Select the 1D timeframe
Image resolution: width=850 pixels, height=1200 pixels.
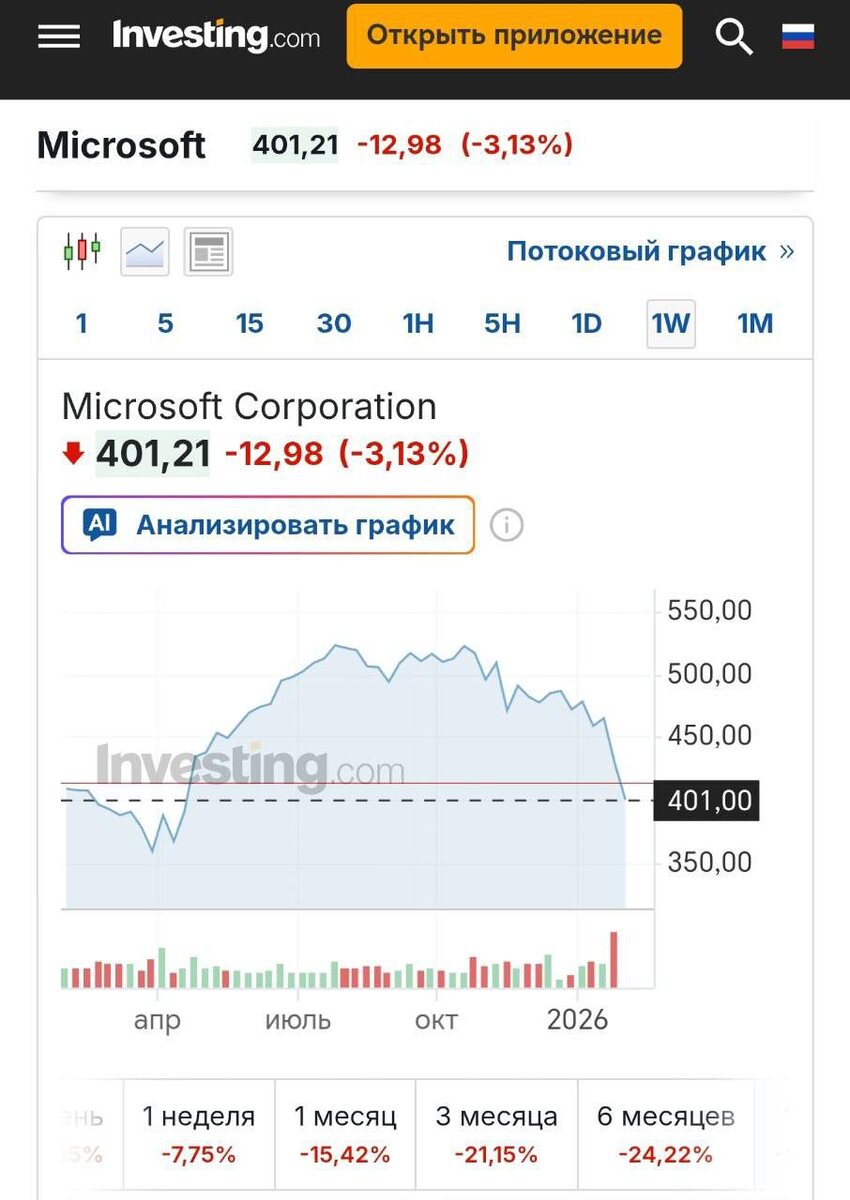tap(586, 324)
